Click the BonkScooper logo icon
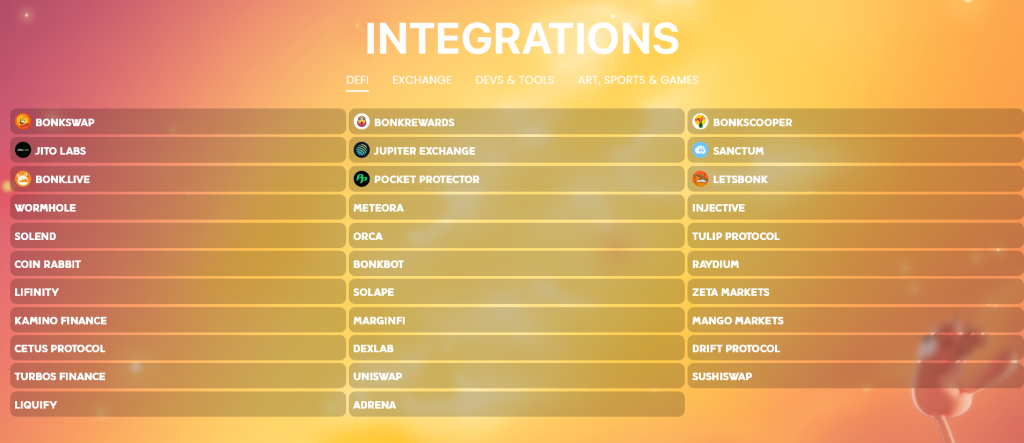Image resolution: width=1024 pixels, height=443 pixels. [x=700, y=122]
